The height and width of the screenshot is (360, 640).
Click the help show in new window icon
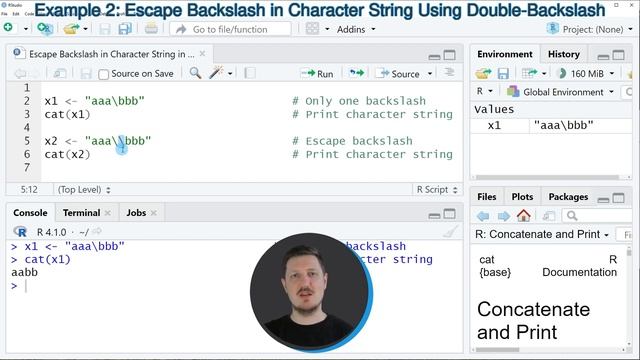click(549, 216)
